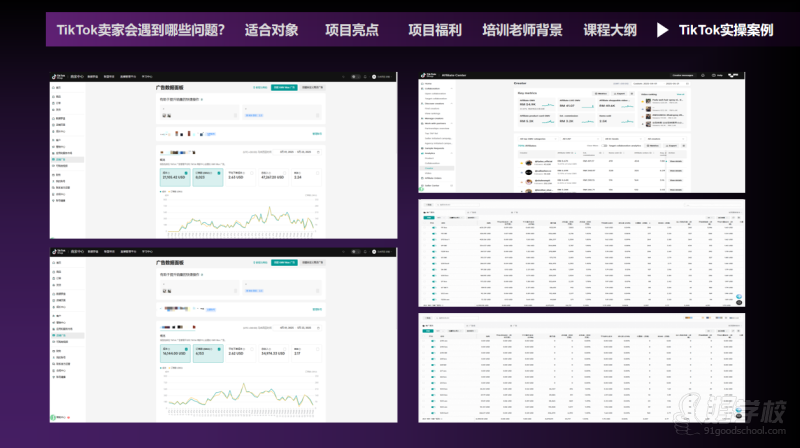The height and width of the screenshot is (448, 800).
Task: Open the "TikTok卖家会遇到哪些问题?" slide tab
Action: [140, 30]
